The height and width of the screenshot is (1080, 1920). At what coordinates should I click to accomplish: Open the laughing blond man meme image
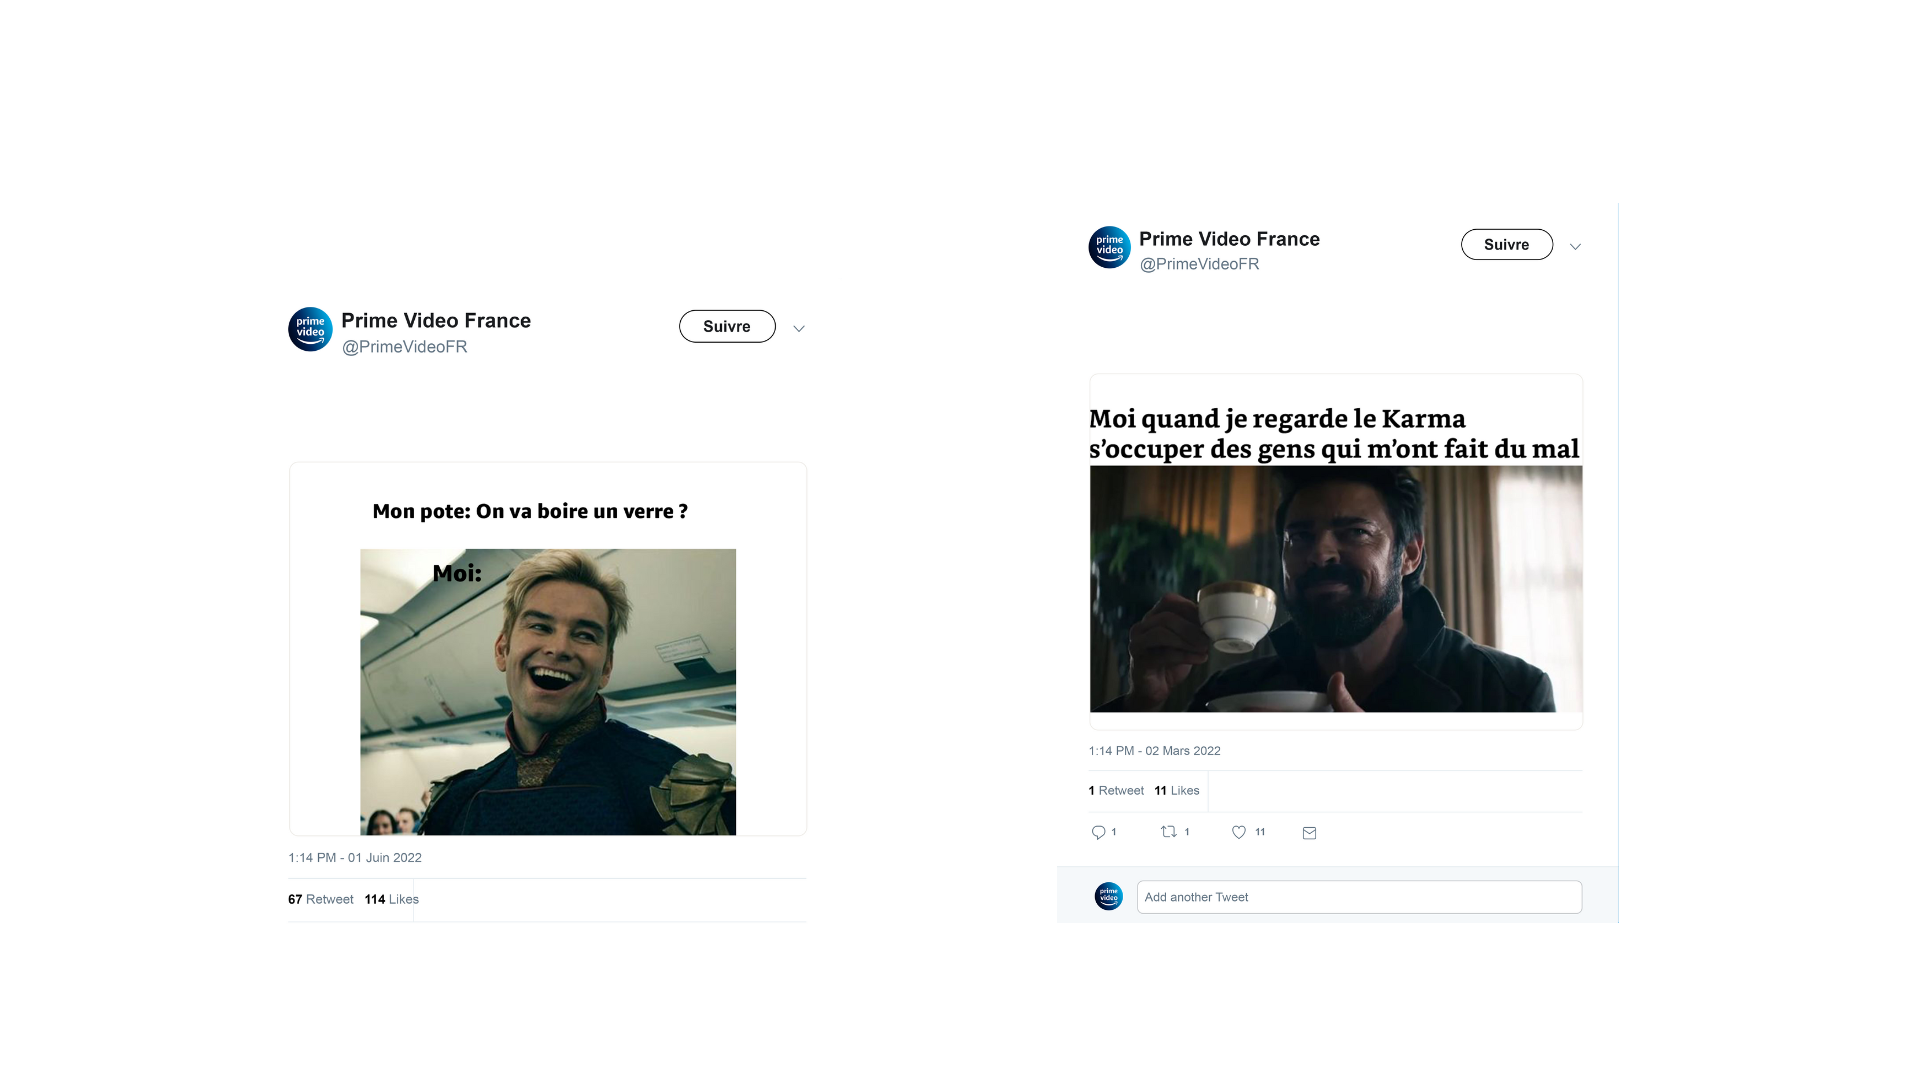click(x=548, y=692)
